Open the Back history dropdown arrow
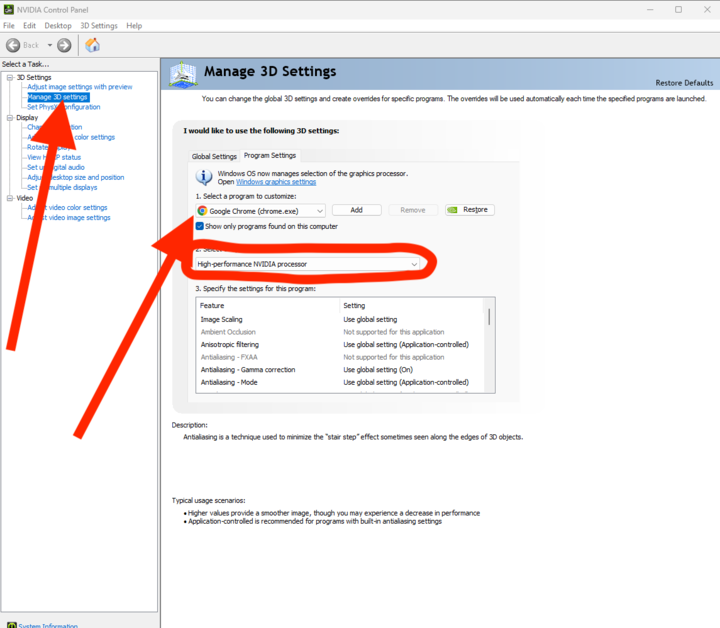720x628 pixels. pos(50,45)
